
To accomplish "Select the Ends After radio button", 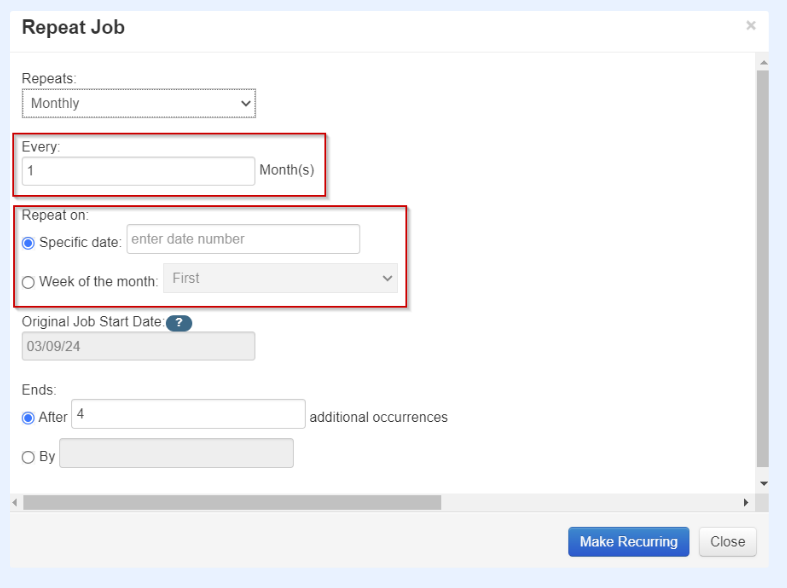I will click(x=28, y=418).
